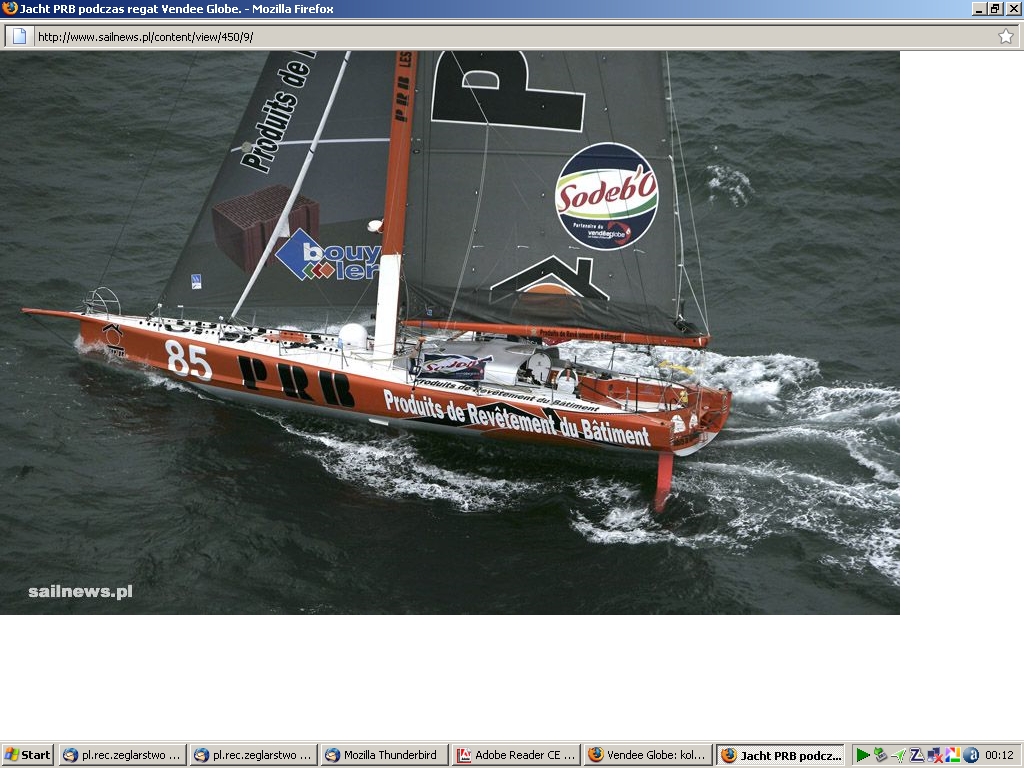Switch to the first pl.rec.zeglarstwo taskbar window

click(123, 755)
